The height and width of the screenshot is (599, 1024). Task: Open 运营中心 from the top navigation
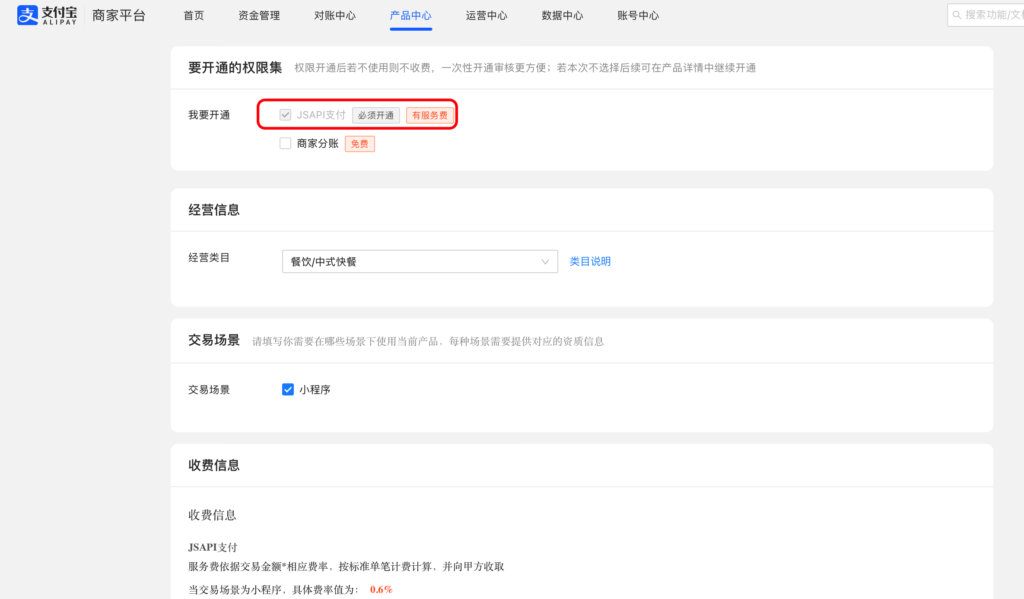pos(486,15)
